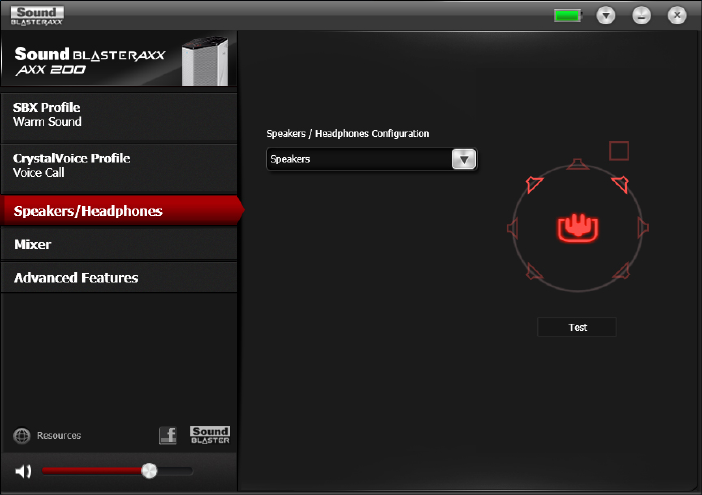Open the Resources link
Viewport: 702px width, 495px height.
coord(59,435)
